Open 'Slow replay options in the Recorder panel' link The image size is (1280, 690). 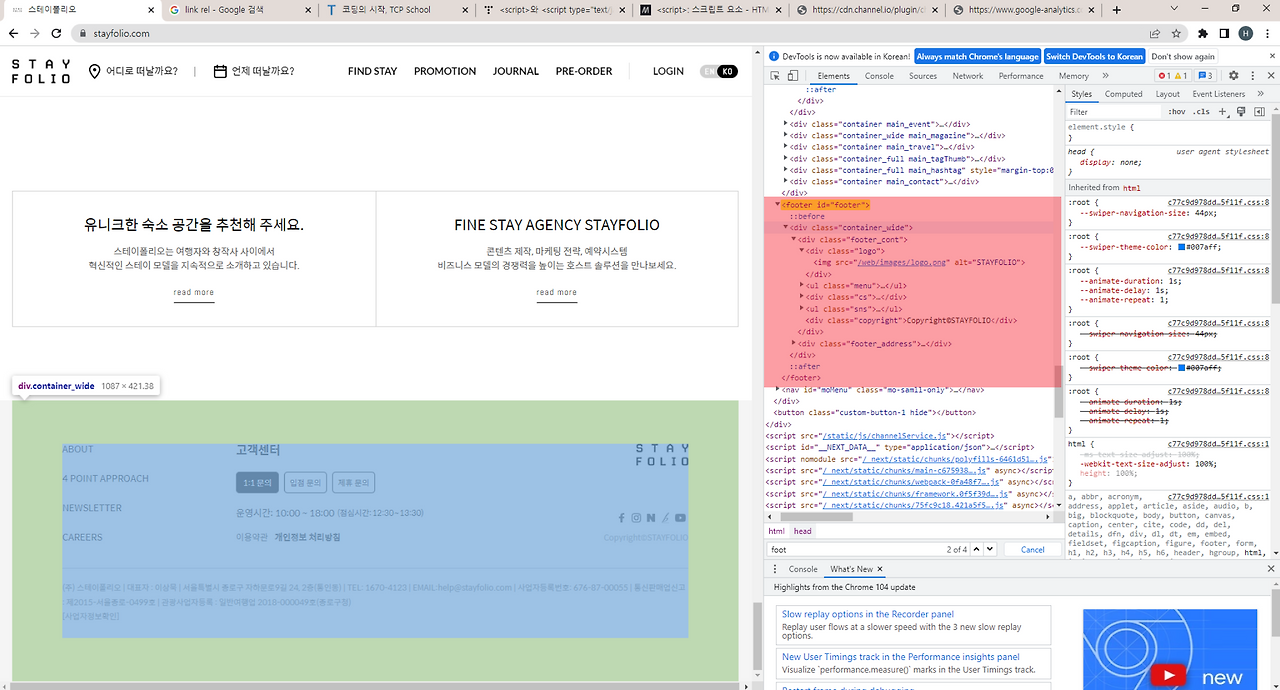click(867, 614)
